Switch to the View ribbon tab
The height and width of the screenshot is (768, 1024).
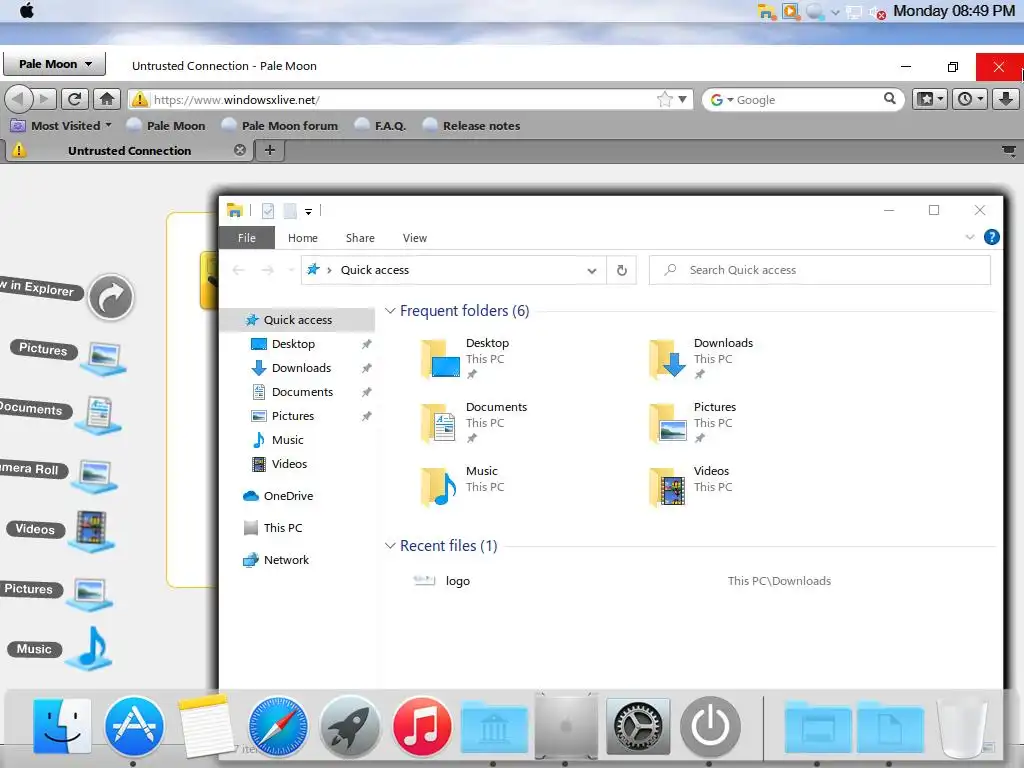[415, 238]
